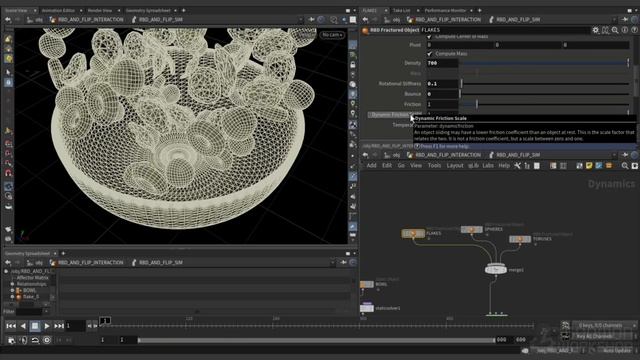Switch to Take List tab

pyautogui.click(x=402, y=10)
